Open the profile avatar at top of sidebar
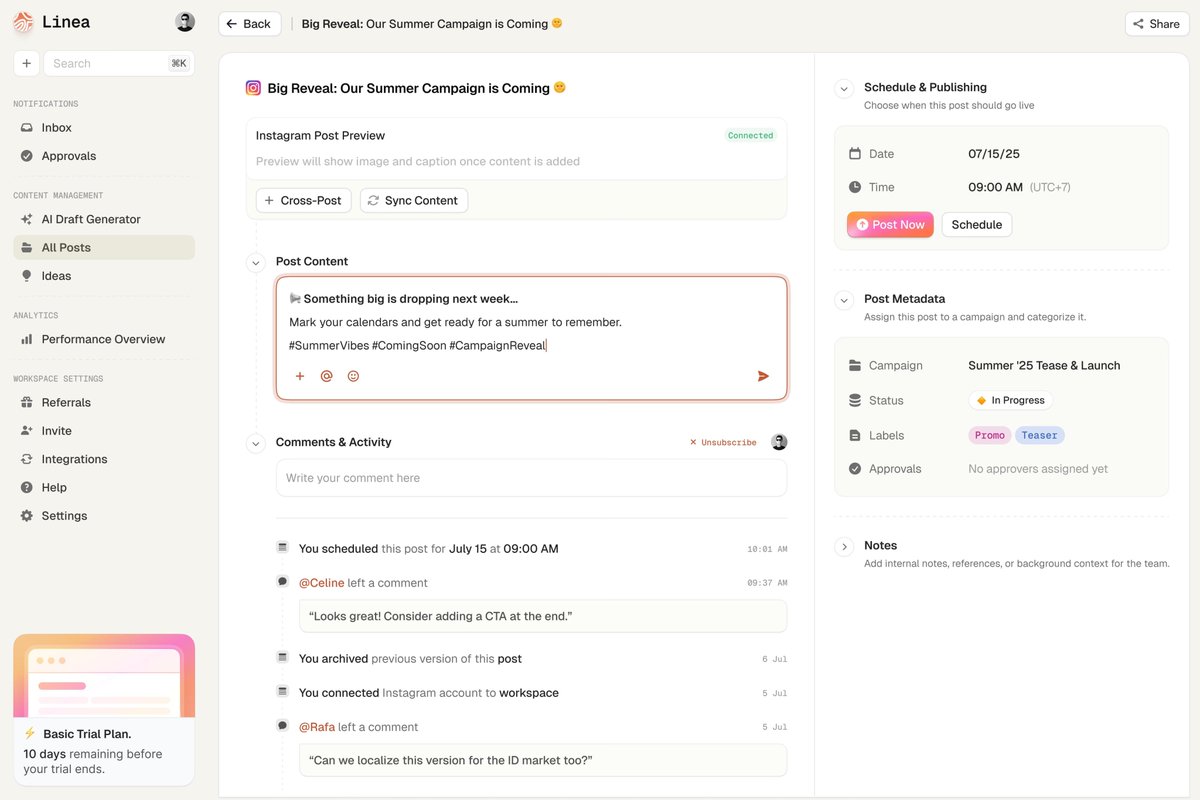1200x800 pixels. point(184,20)
